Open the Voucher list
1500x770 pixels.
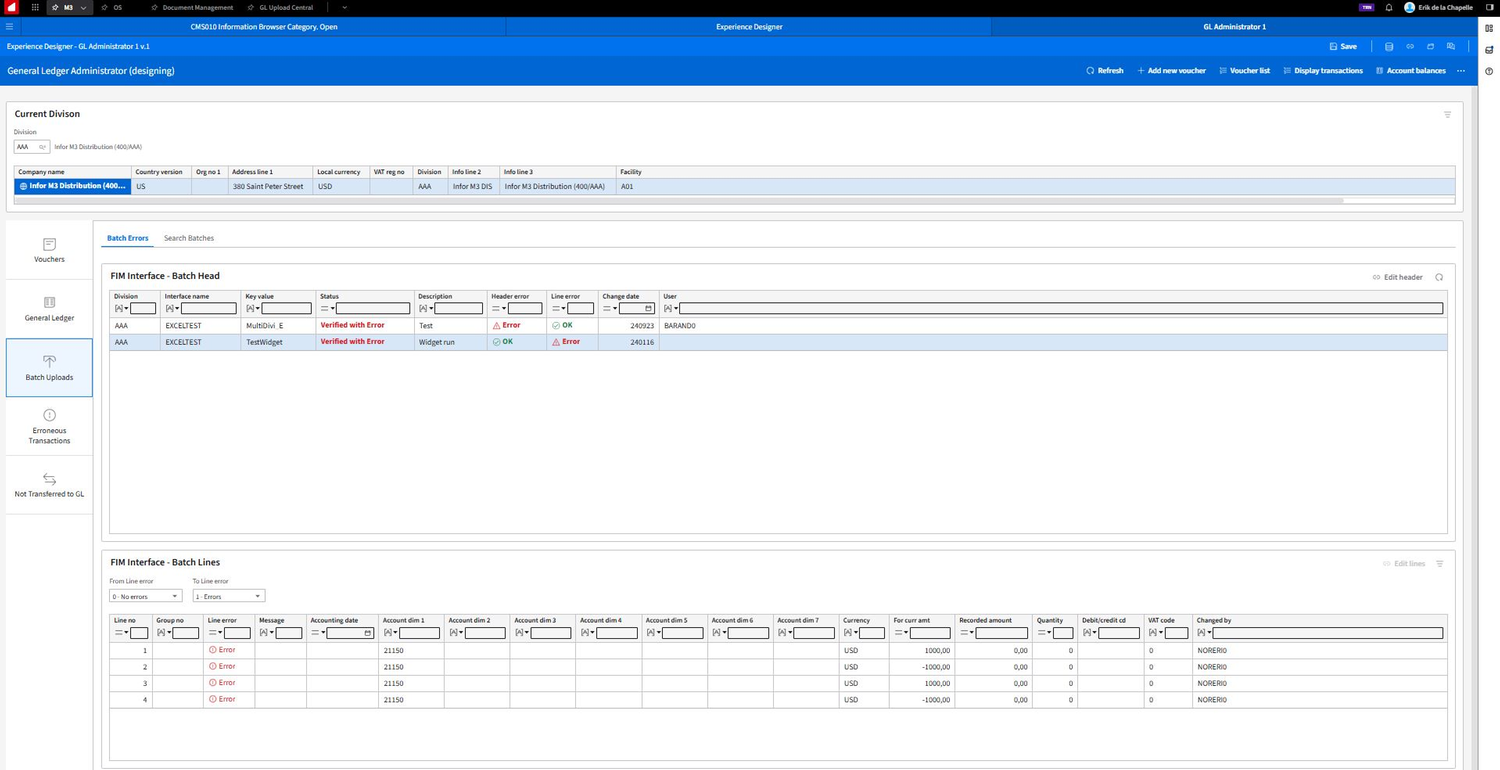coord(1244,71)
